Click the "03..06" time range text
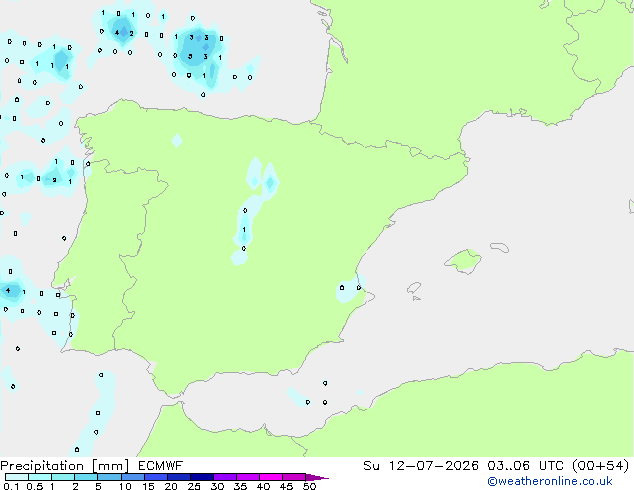 pyautogui.click(x=508, y=466)
